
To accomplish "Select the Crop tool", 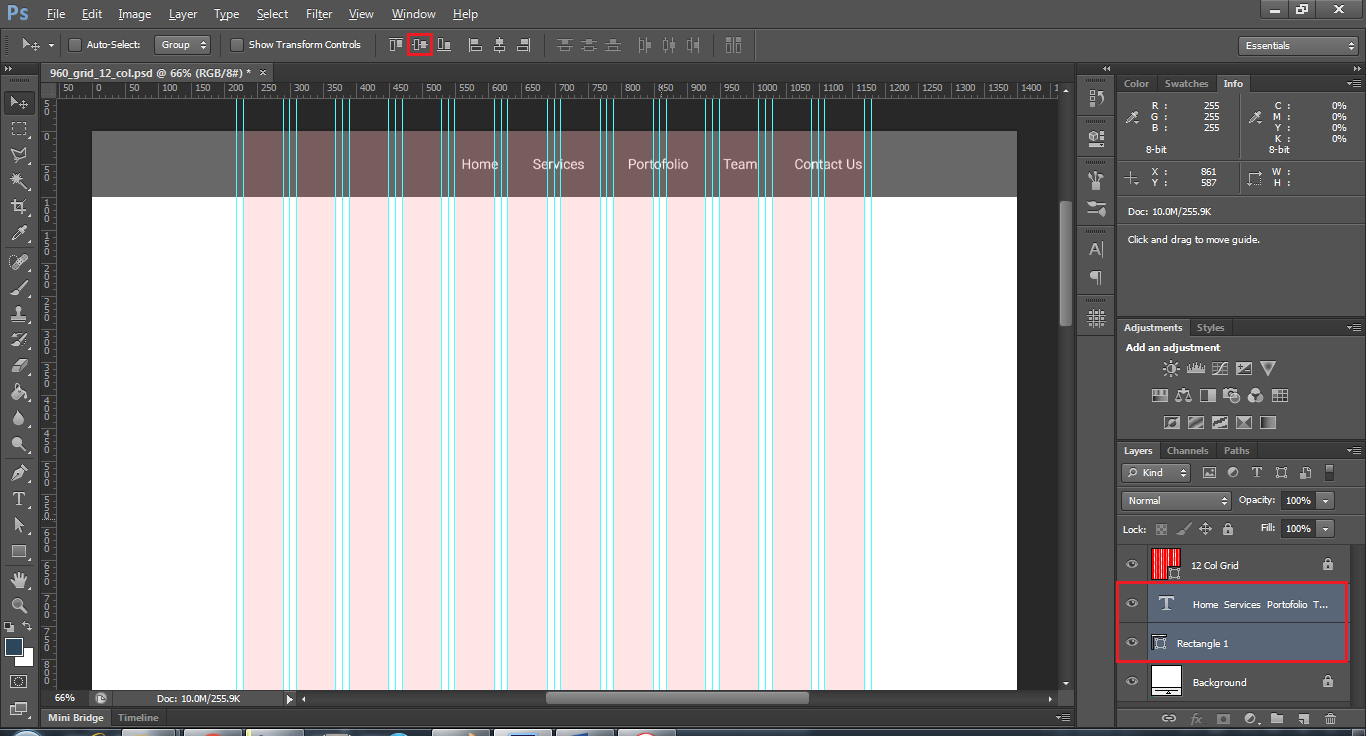I will point(19,207).
